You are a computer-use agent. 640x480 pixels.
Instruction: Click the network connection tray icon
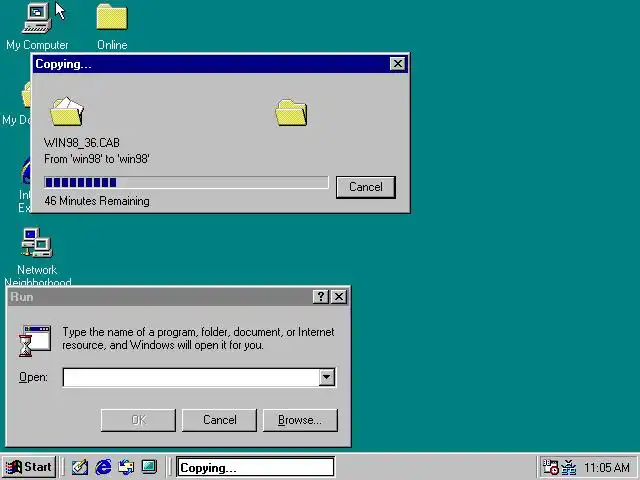[x=569, y=467]
